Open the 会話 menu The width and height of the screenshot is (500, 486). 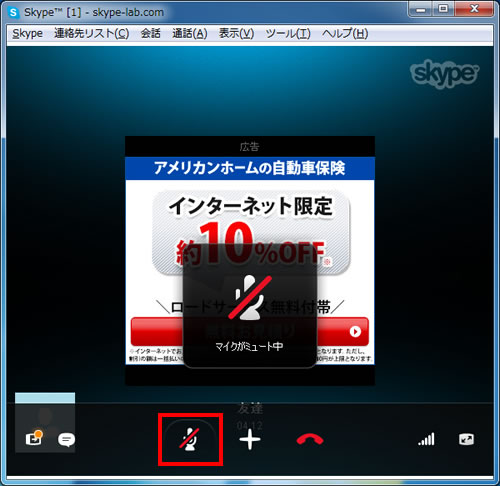tap(150, 34)
